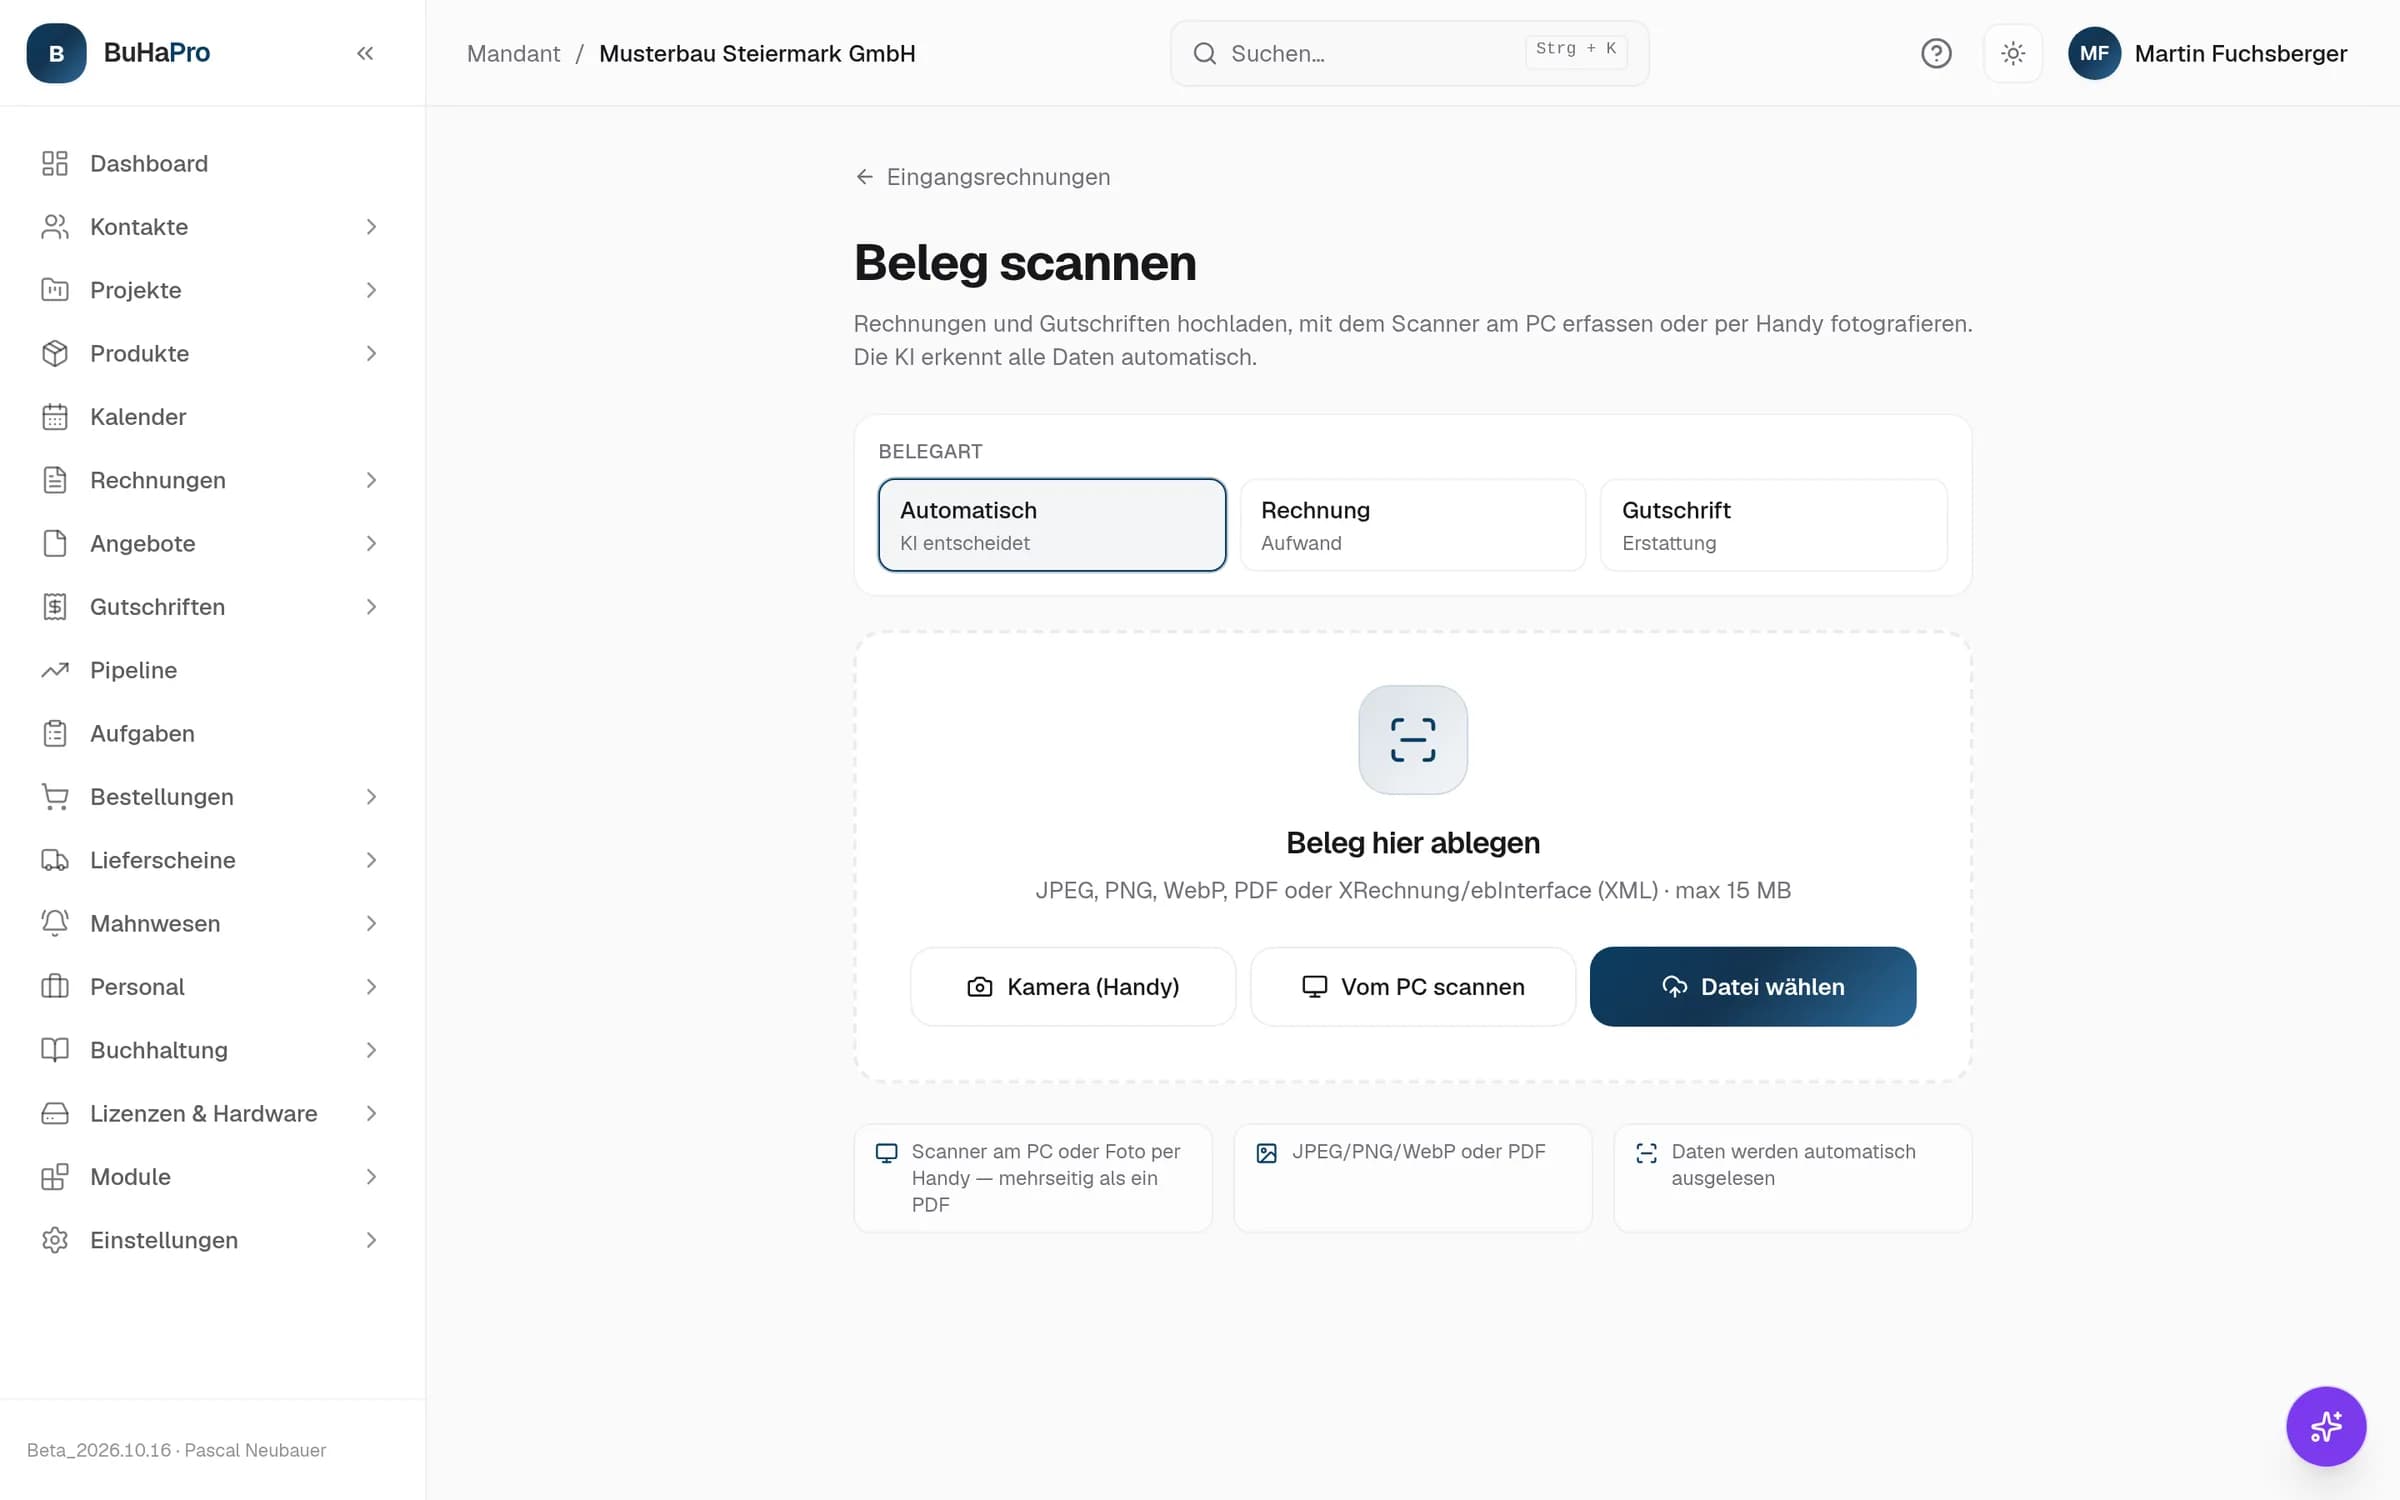The width and height of the screenshot is (2400, 1500).
Task: Click the Dashboard grid icon
Action: coord(55,163)
